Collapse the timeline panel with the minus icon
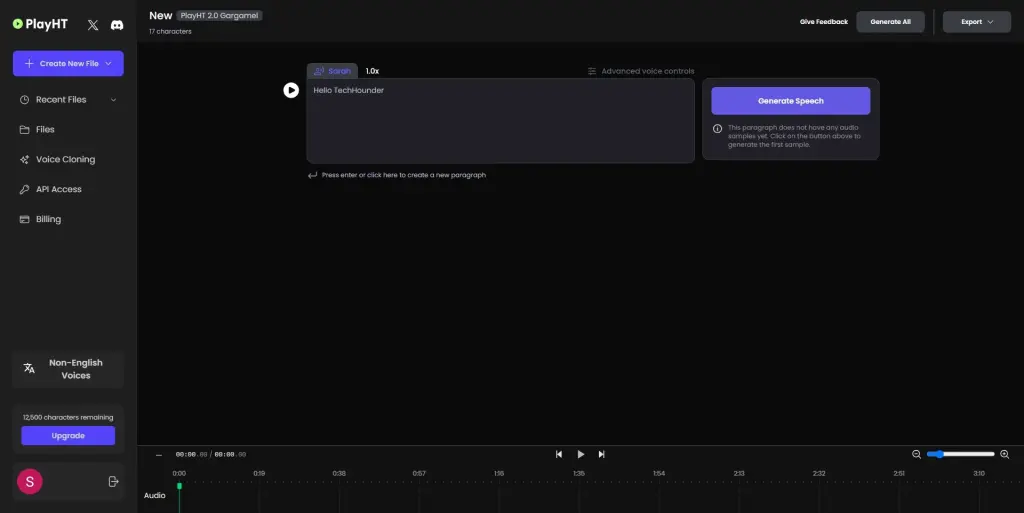This screenshot has height=513, width=1024. tap(158, 454)
